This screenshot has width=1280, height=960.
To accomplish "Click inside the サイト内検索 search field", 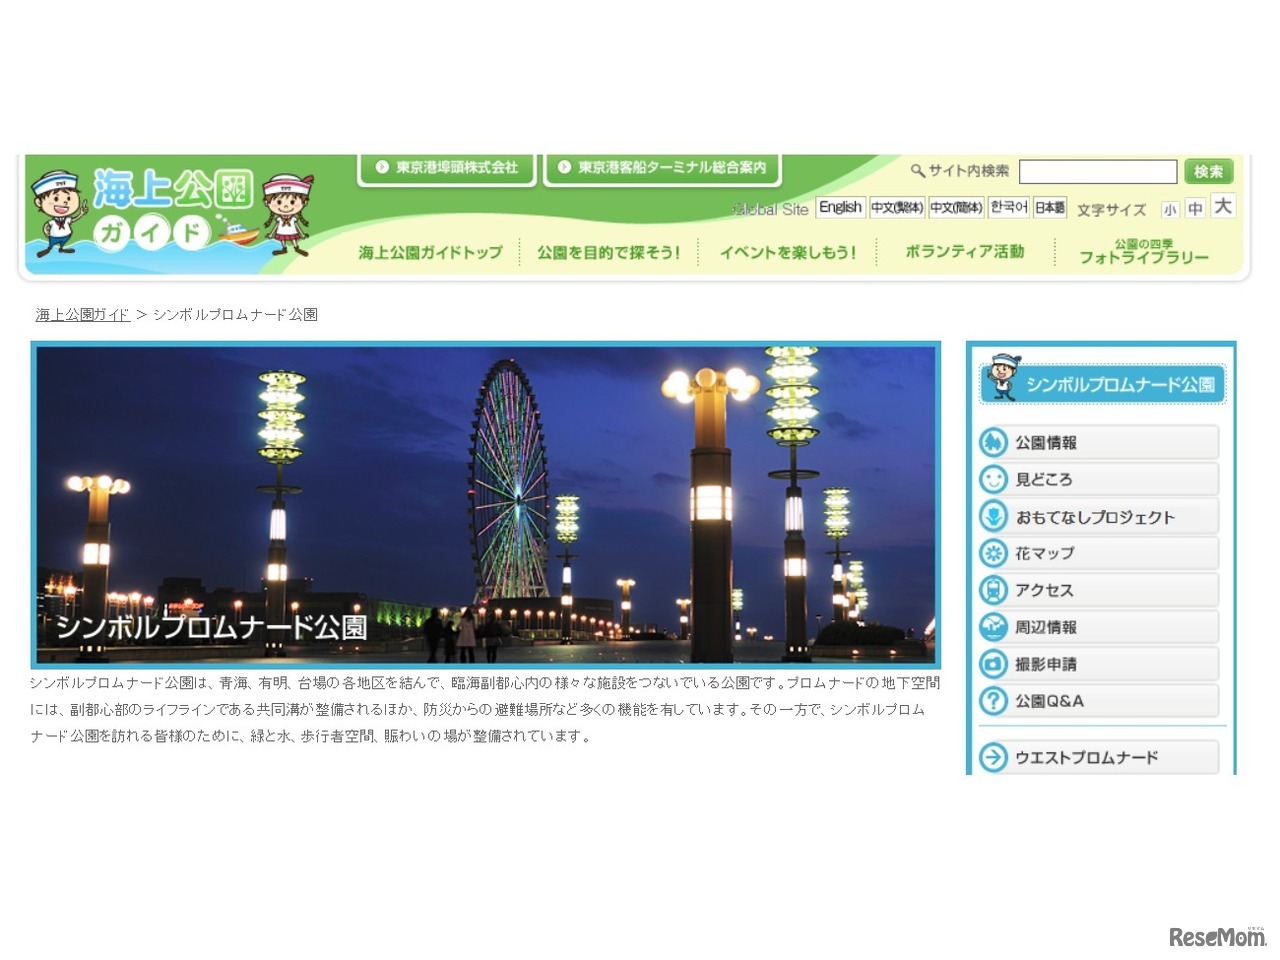I will [1097, 171].
